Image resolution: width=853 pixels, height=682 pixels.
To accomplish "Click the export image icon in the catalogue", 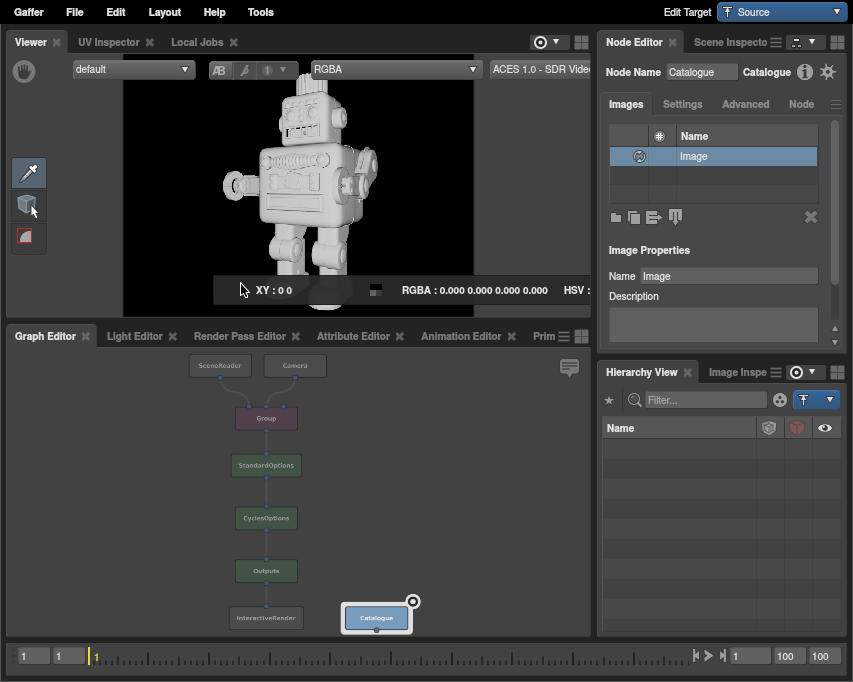I will pos(654,218).
